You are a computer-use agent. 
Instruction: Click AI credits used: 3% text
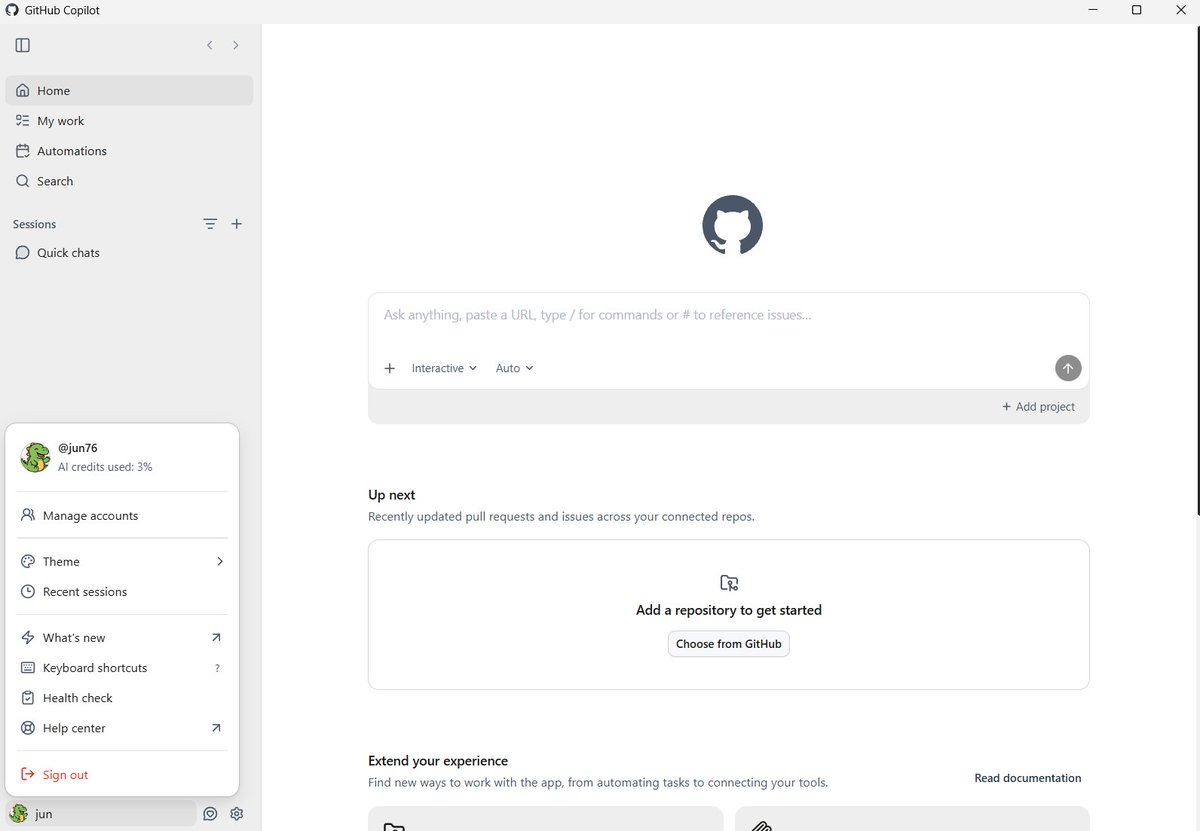pyautogui.click(x=105, y=467)
